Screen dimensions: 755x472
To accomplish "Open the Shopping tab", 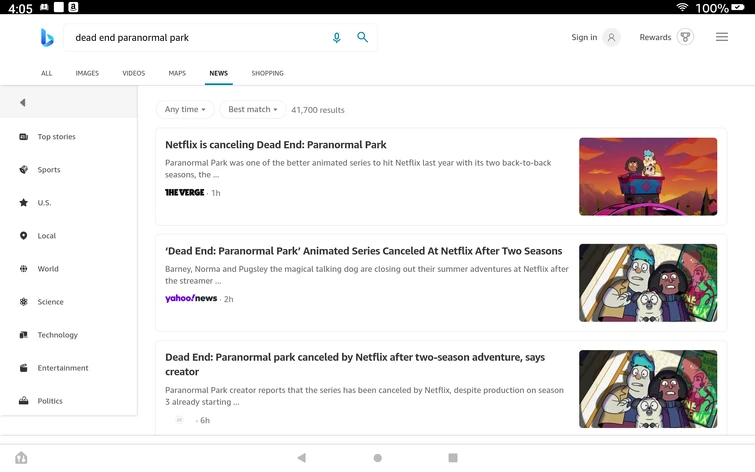I will [267, 73].
